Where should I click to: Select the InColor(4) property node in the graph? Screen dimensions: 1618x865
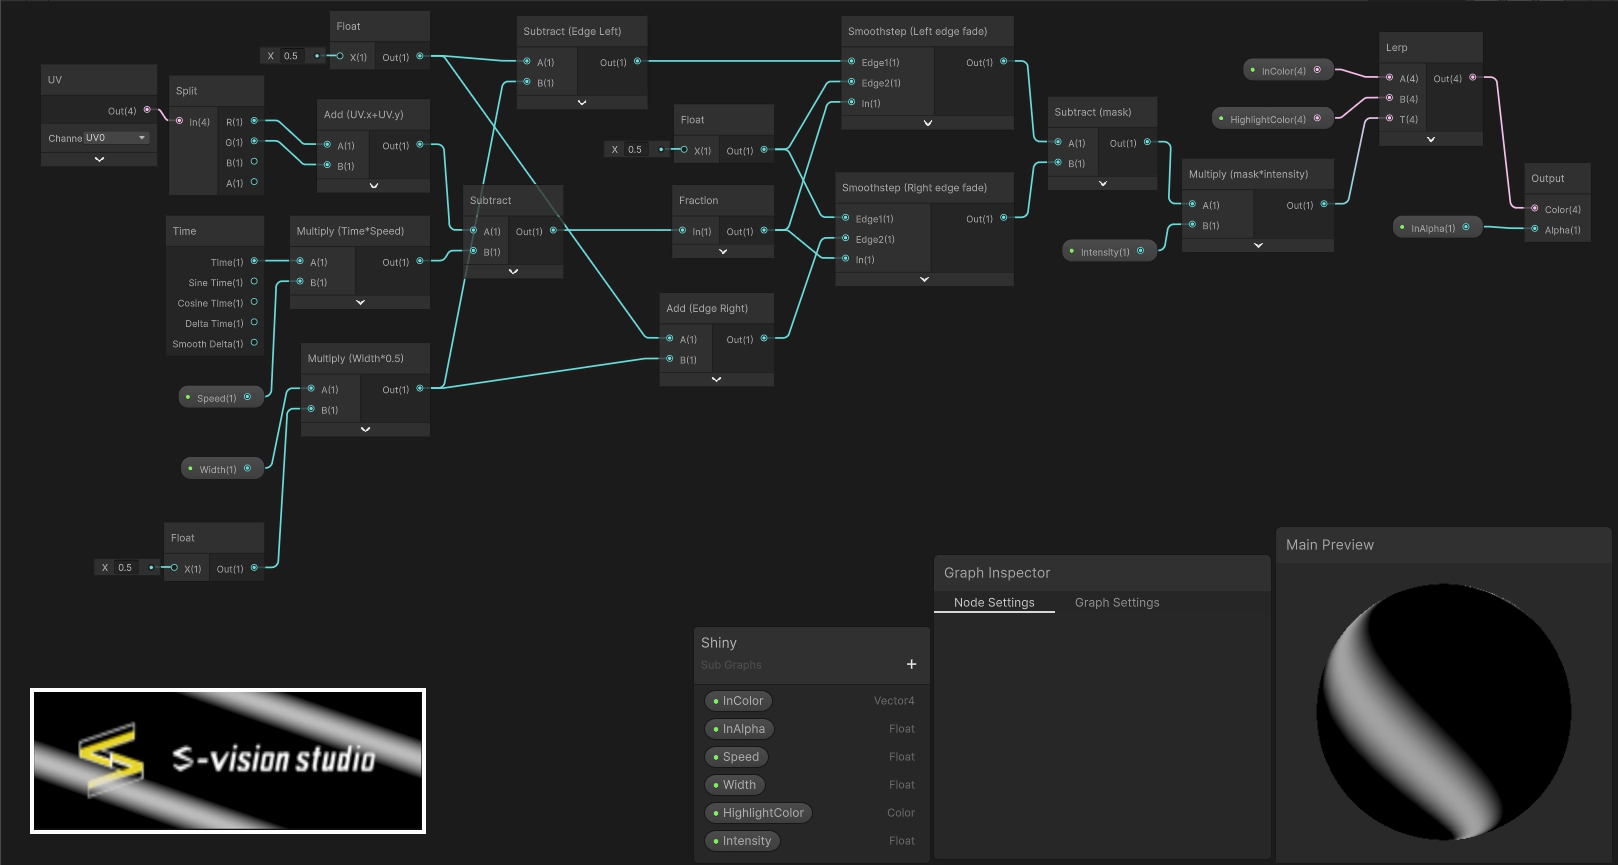click(1289, 70)
